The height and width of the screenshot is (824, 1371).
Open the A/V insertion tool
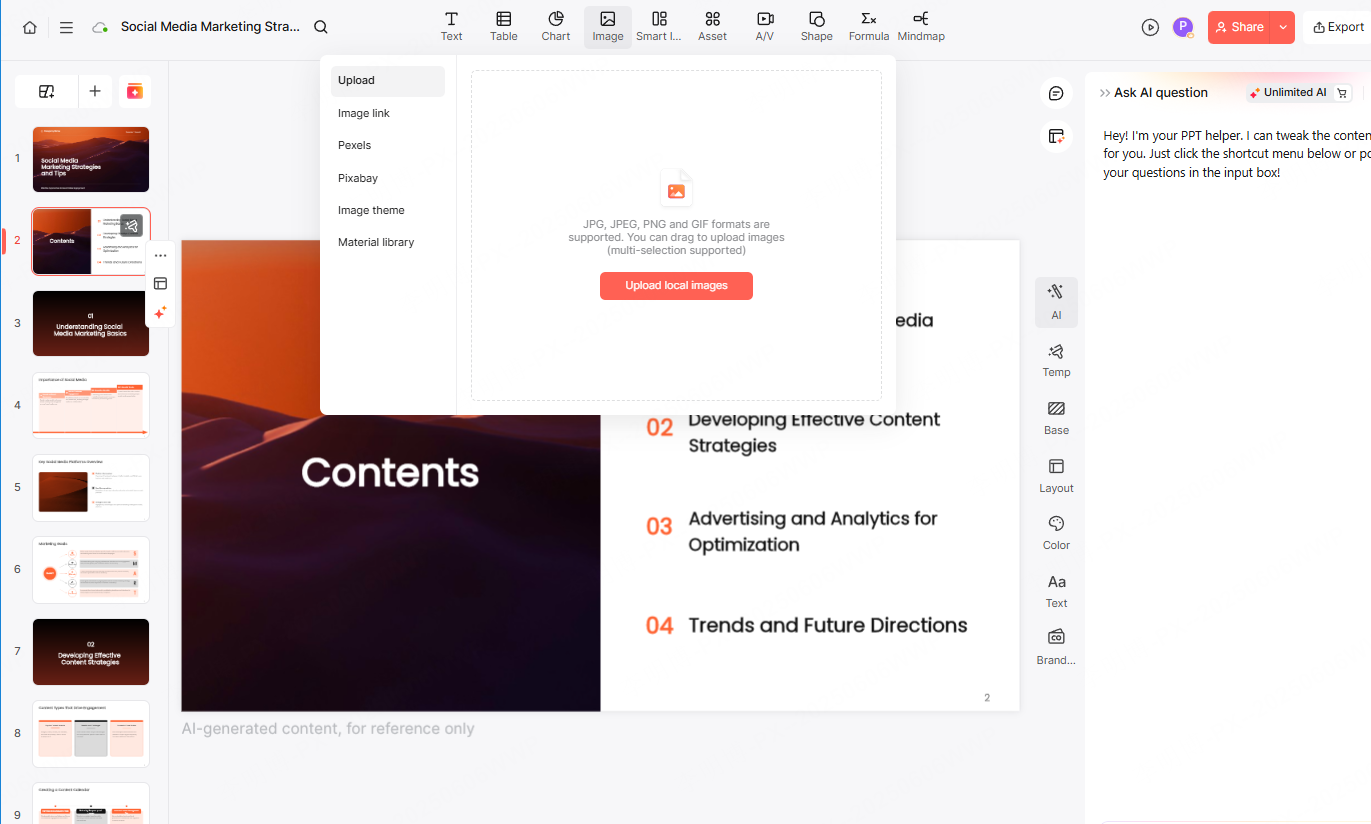pos(764,27)
